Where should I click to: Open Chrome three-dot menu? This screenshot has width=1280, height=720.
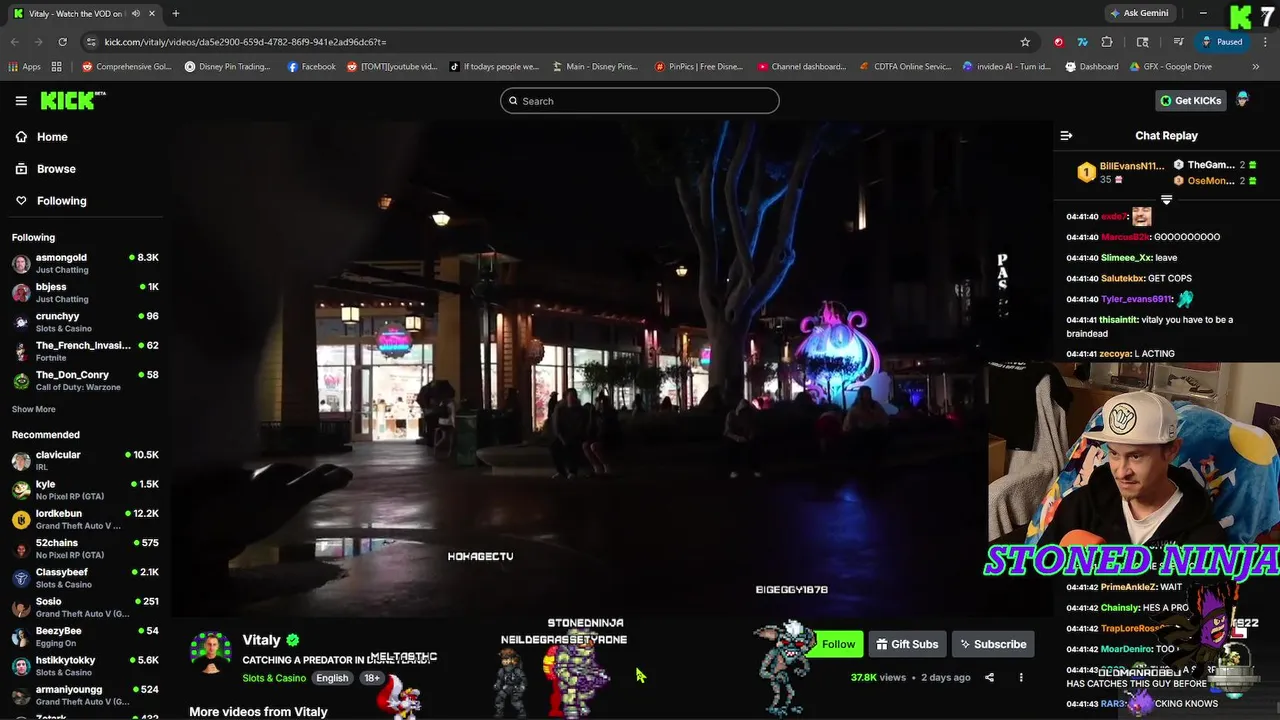[x=1265, y=42]
